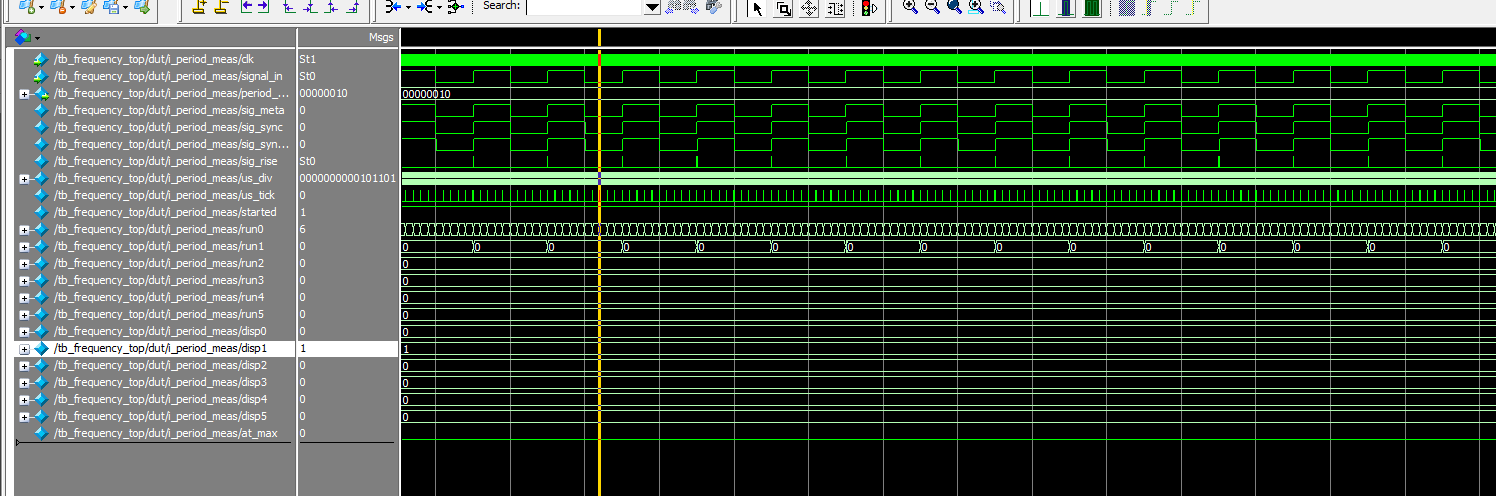Select the i_period_meas/disp5 signal name
The height and width of the screenshot is (496, 1496).
(161, 417)
